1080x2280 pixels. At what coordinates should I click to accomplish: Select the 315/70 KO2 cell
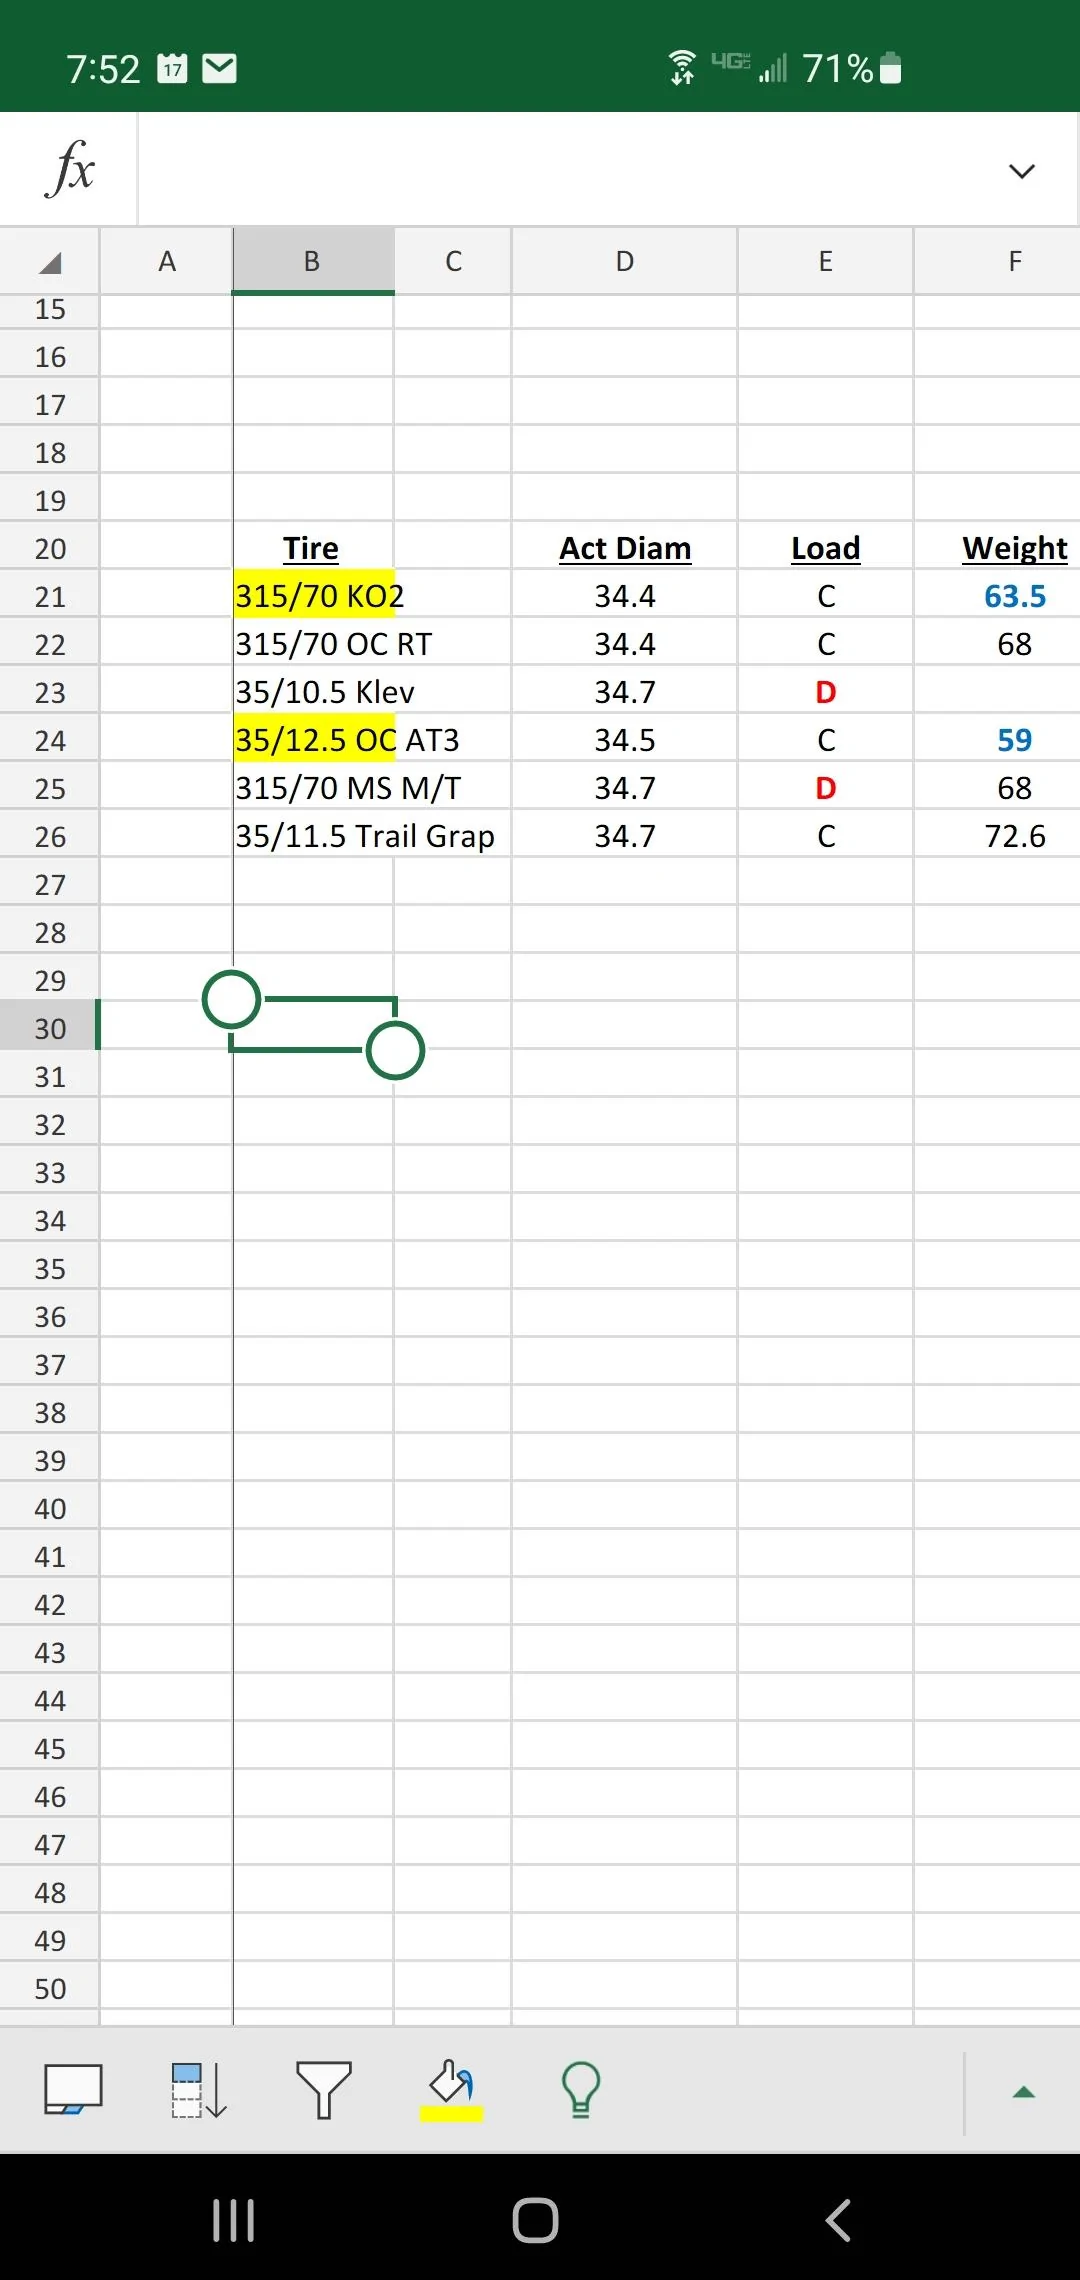313,596
